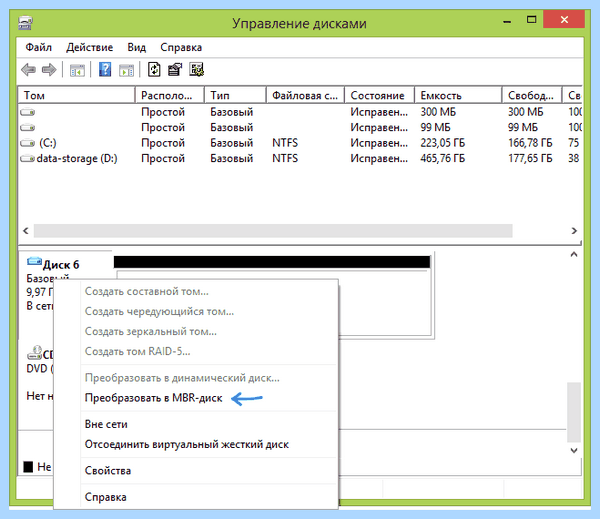Sort by the Свобод... column header
Image resolution: width=600 pixels, height=519 pixels.
[x=532, y=95]
